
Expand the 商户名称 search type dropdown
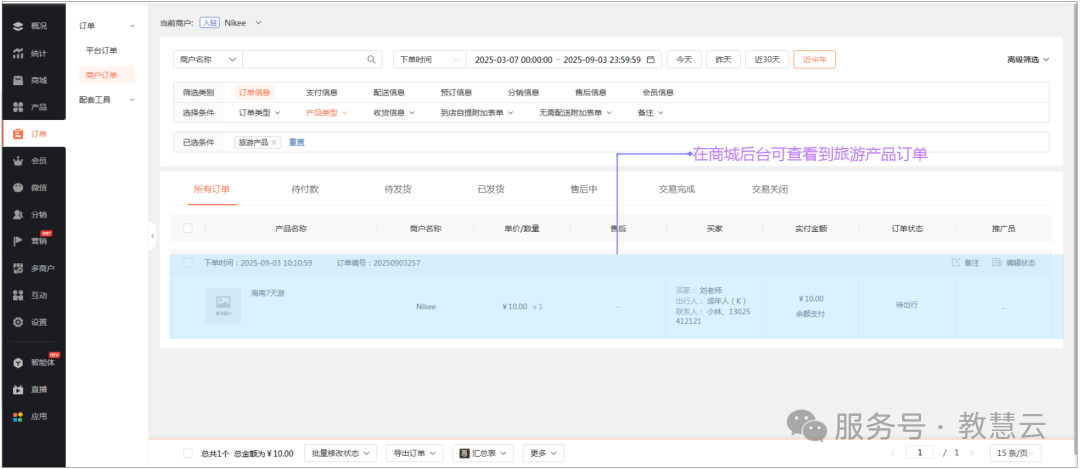(x=207, y=60)
